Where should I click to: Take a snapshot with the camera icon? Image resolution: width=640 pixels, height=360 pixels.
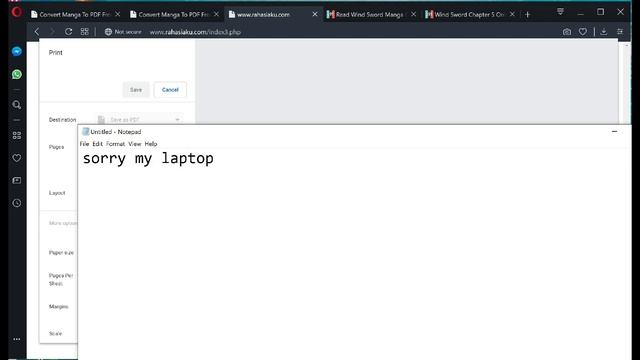coord(567,32)
